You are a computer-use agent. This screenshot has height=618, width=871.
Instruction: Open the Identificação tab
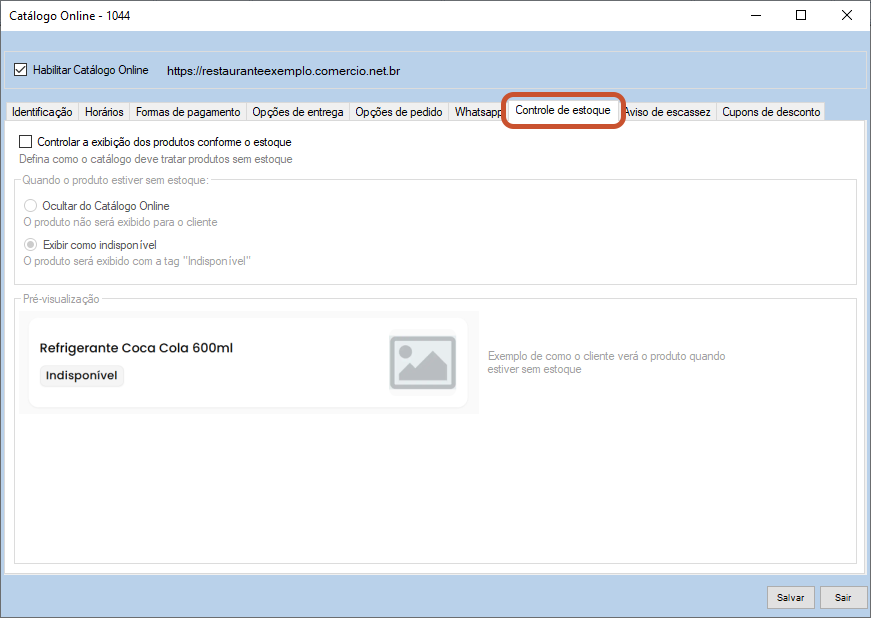42,112
